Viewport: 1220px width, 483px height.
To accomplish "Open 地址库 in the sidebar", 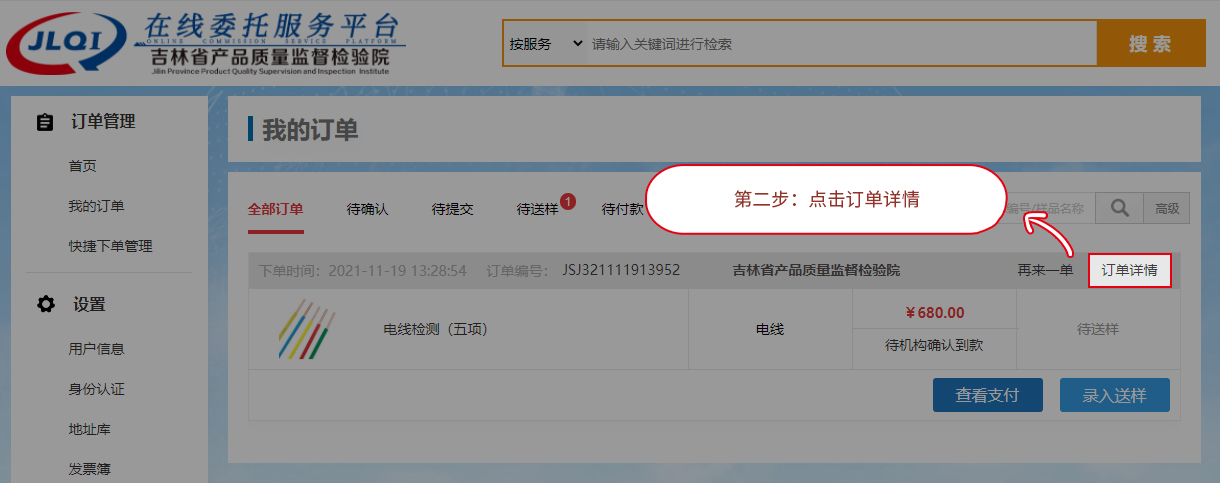I will pyautogui.click(x=89, y=429).
